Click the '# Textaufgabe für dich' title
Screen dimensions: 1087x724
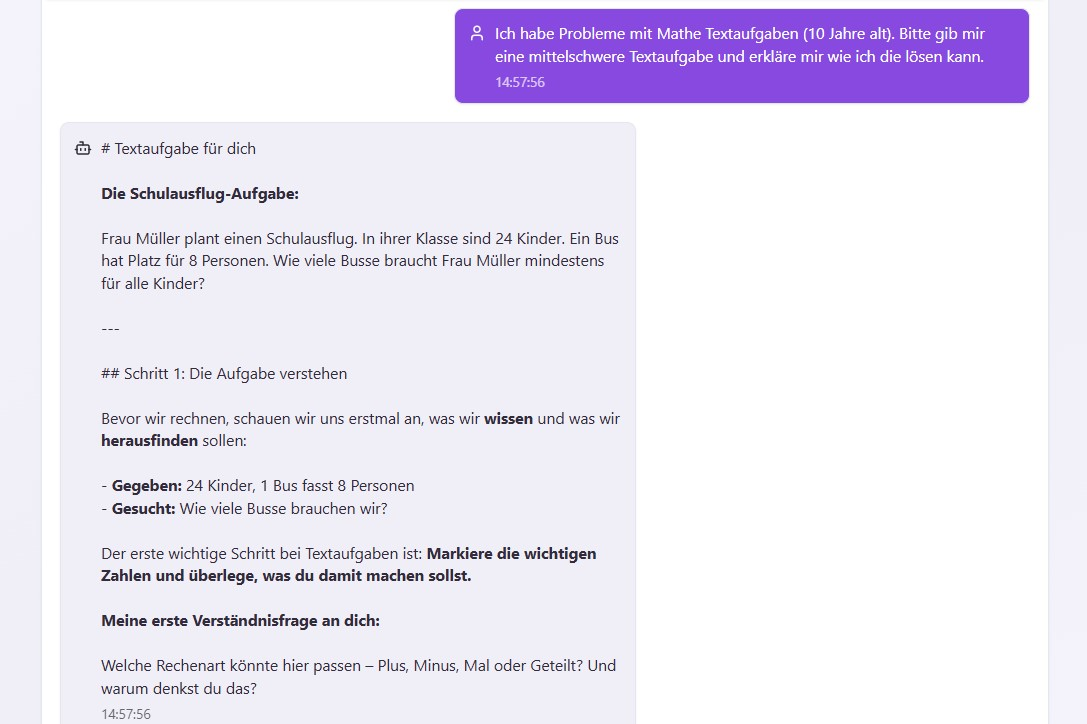178,148
